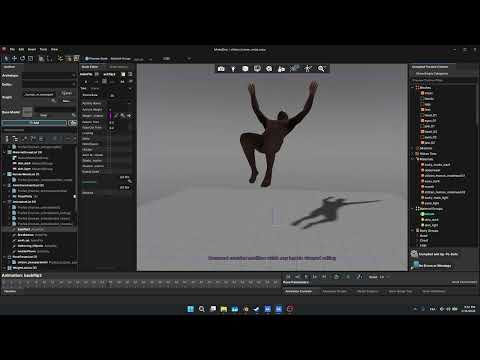This screenshot has height=360, width=480.
Task: Click the magnifier icon in viewport toolbar
Action: 321,69
